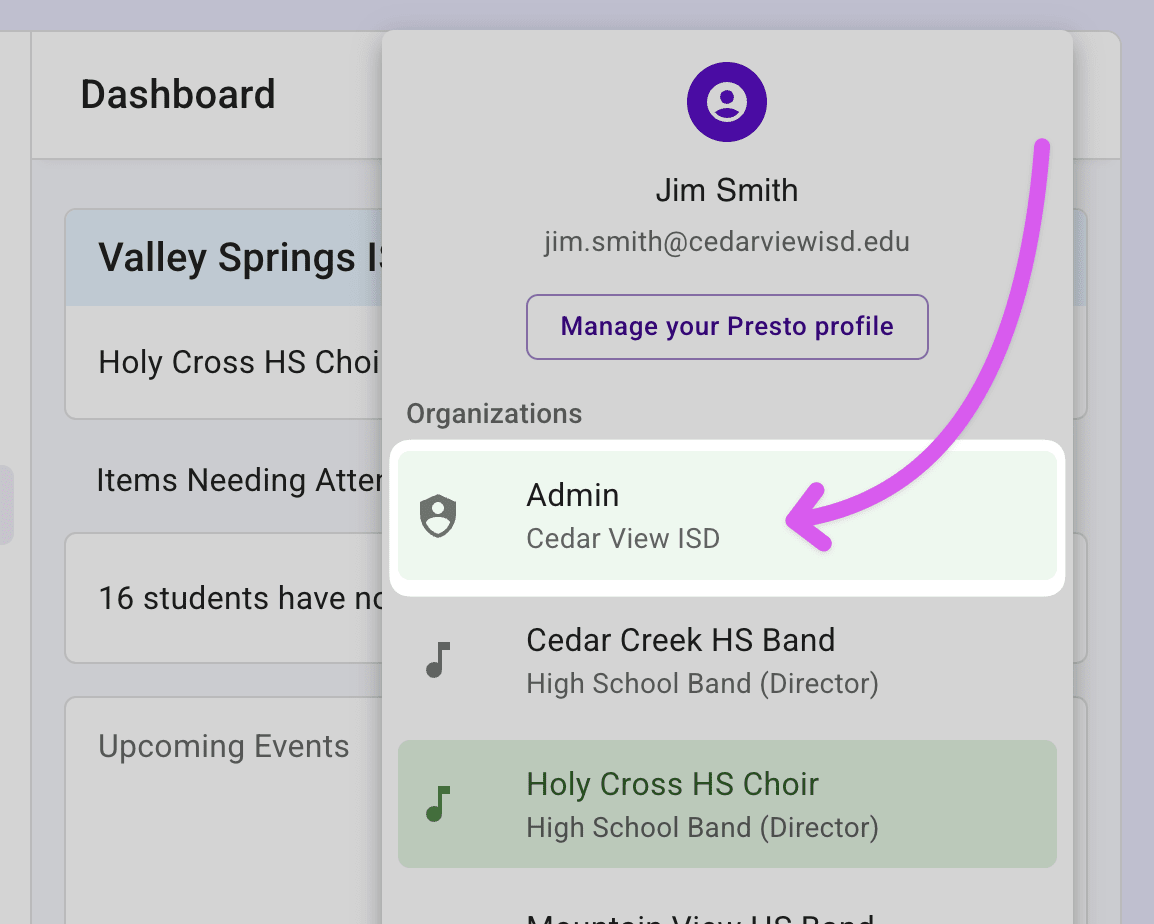Click the gray music note beside Cedar Creek HS Band

pyautogui.click(x=437, y=661)
